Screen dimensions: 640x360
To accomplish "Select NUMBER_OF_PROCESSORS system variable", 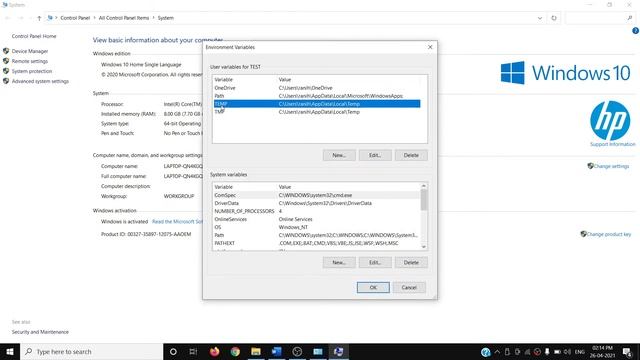I will point(316,211).
